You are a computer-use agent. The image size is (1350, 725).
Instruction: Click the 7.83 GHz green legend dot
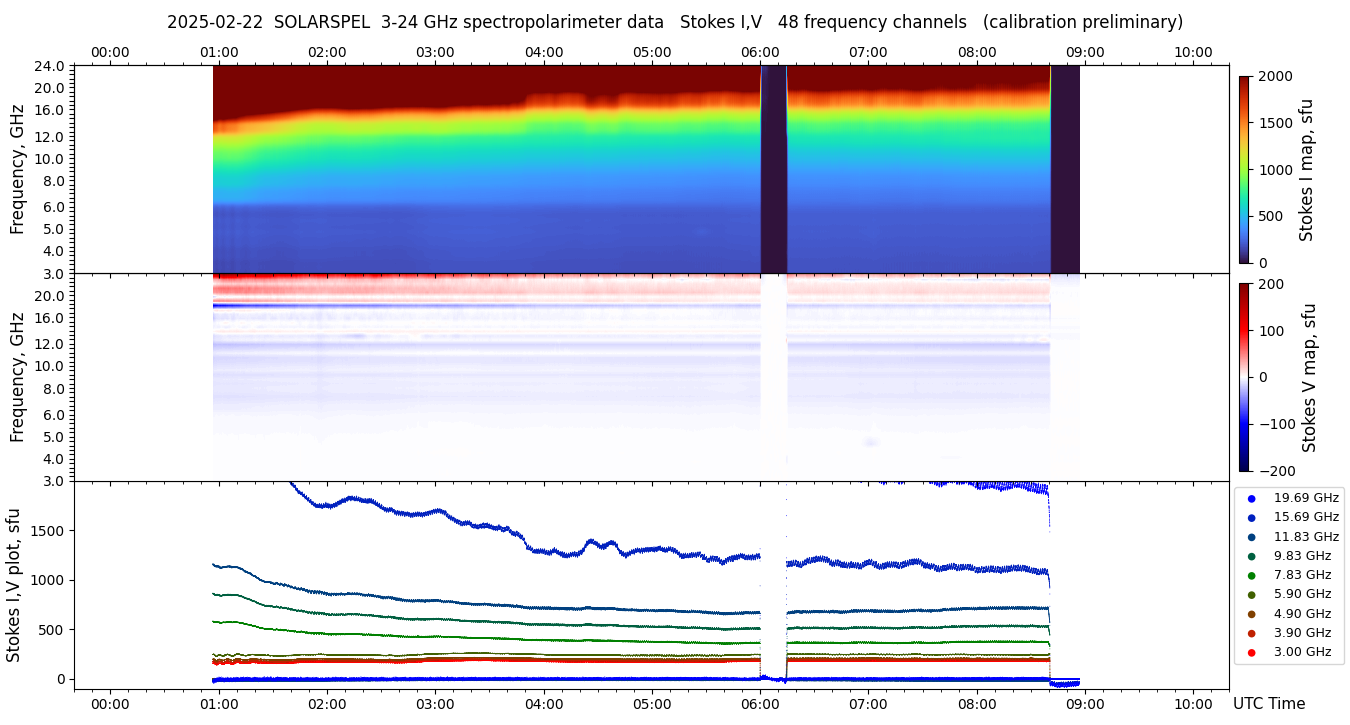click(x=1251, y=575)
